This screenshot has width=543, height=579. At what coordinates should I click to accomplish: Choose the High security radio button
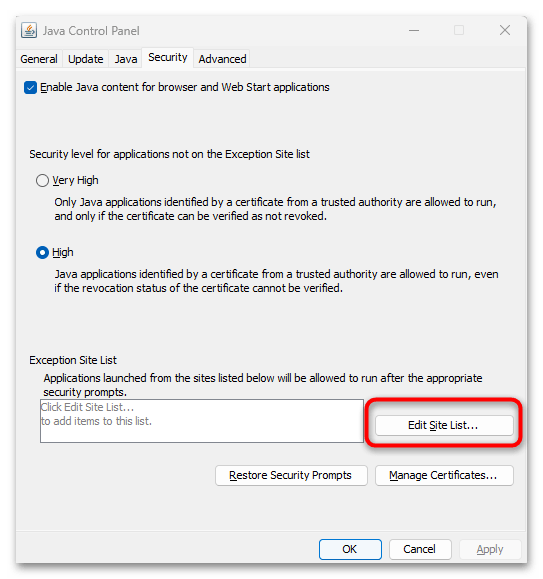coord(42,253)
